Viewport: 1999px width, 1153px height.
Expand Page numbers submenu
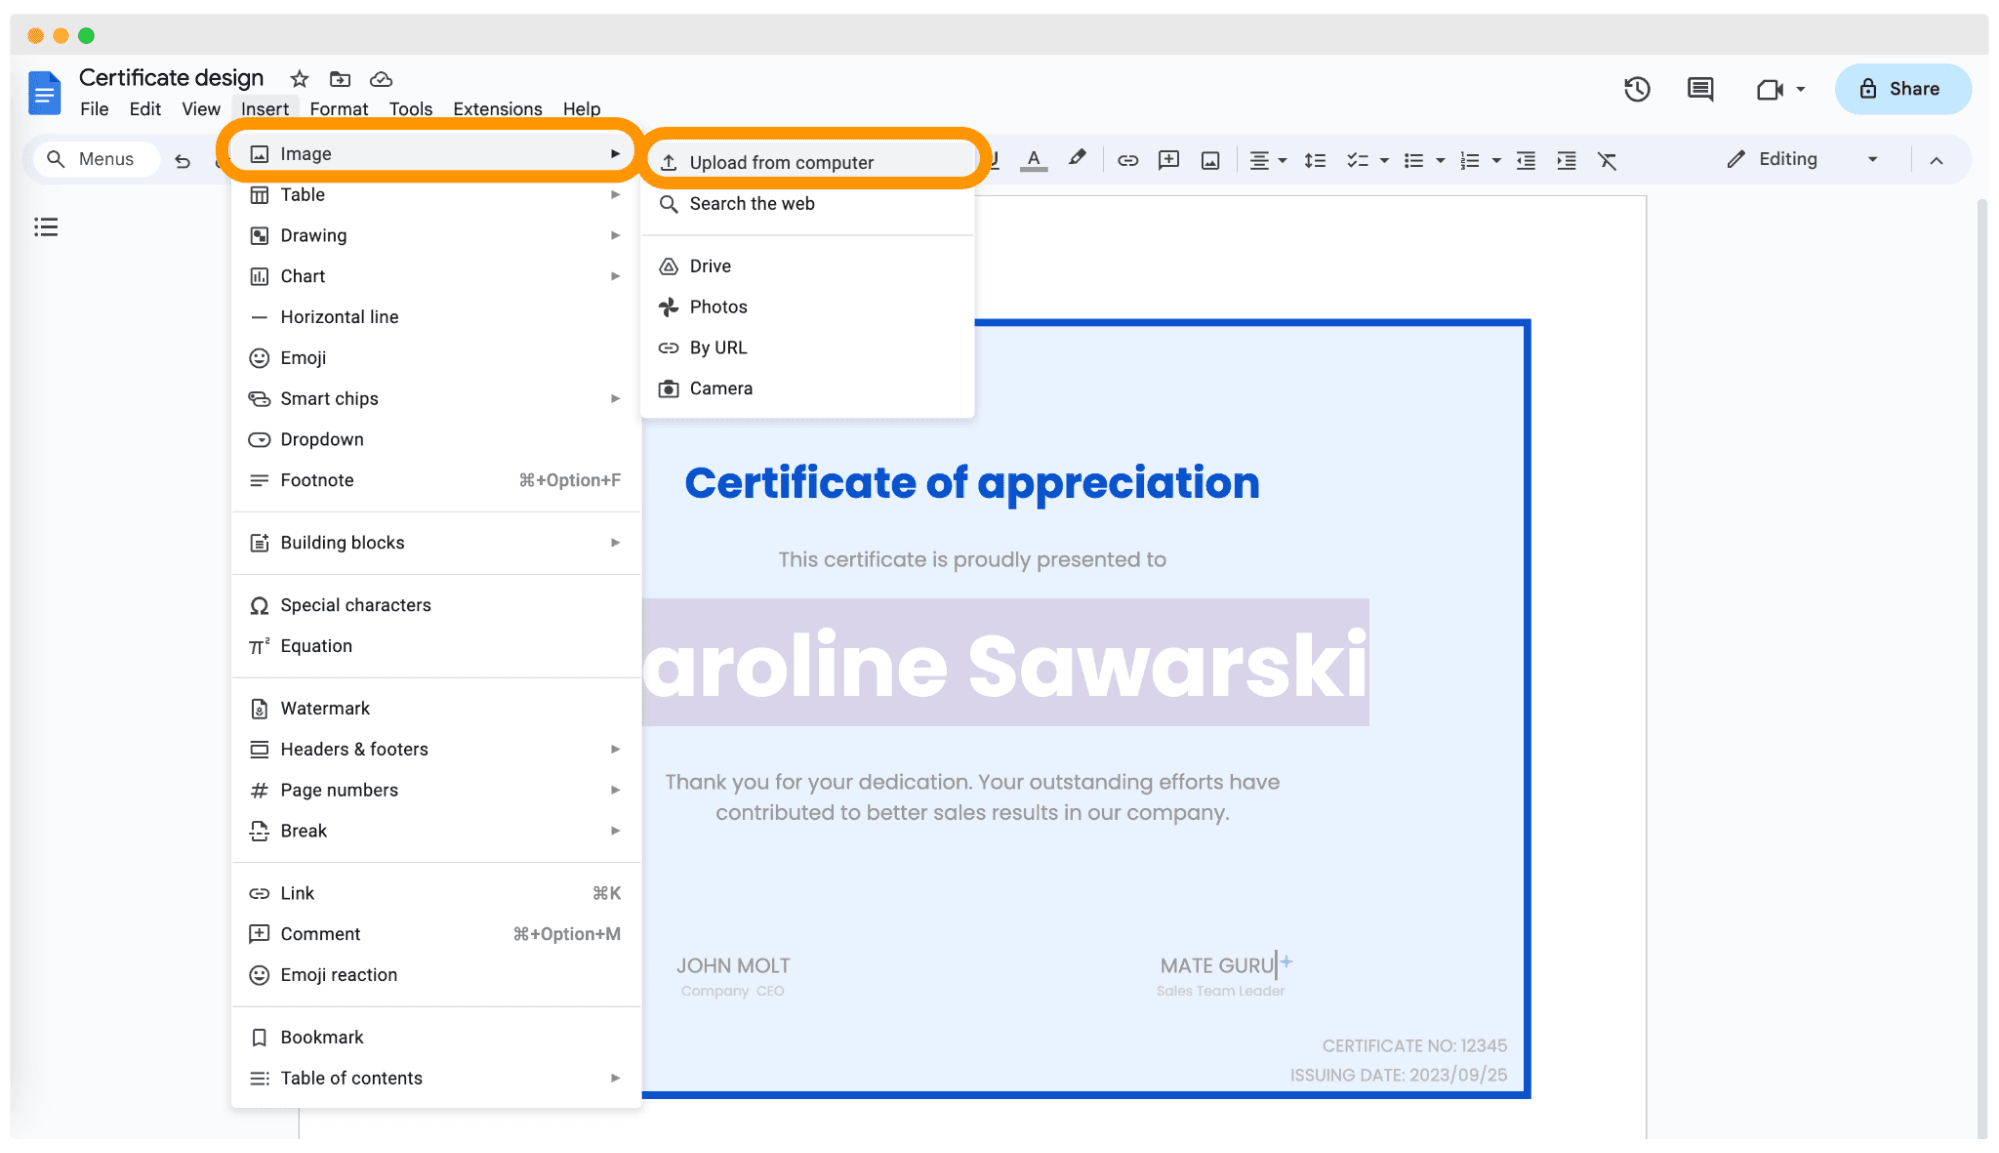(435, 792)
